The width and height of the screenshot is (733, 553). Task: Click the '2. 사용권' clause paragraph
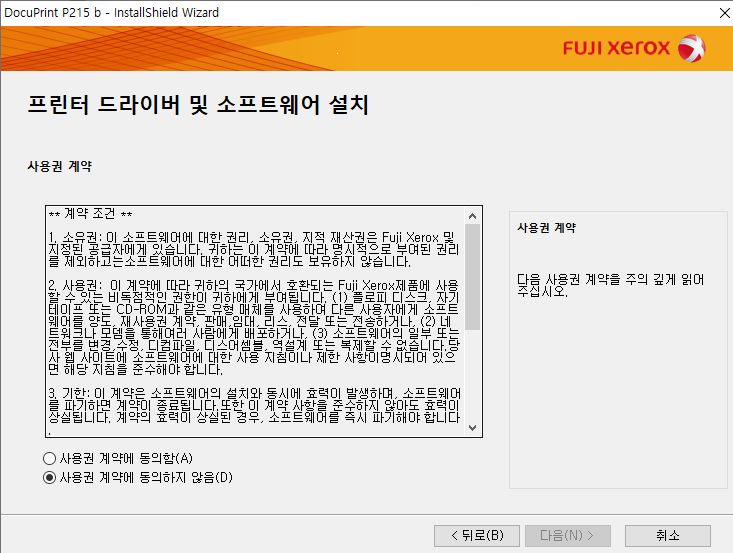point(254,327)
